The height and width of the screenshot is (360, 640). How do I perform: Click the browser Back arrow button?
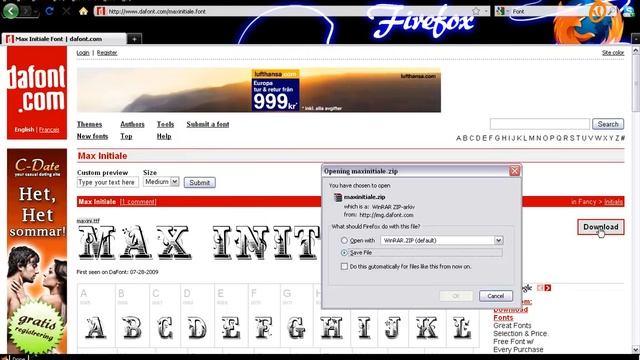pos(11,11)
